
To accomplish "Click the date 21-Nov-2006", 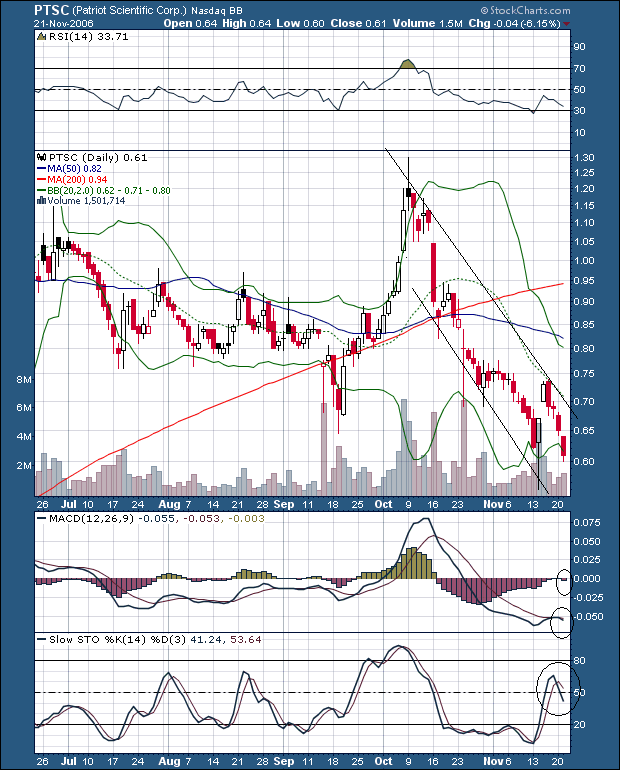I will [64, 23].
